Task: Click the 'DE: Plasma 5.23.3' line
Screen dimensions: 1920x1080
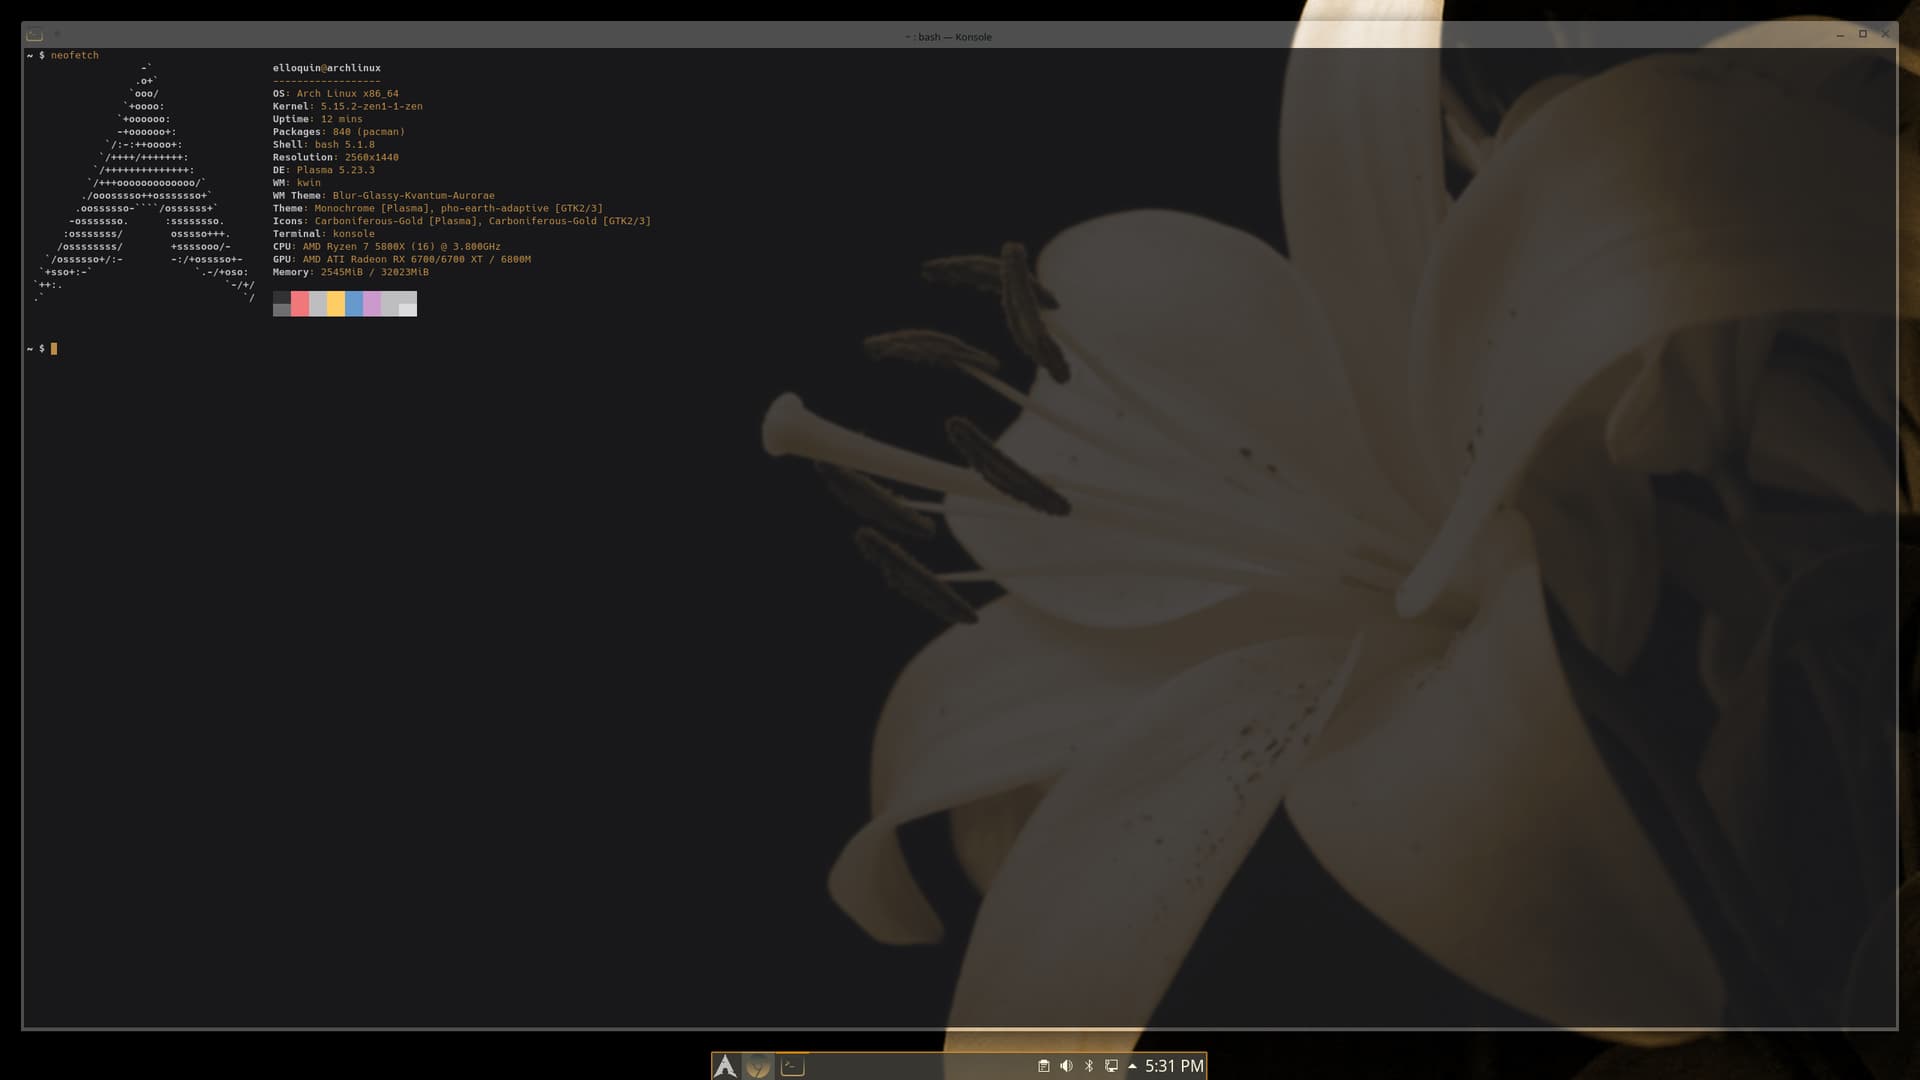Action: (324, 170)
